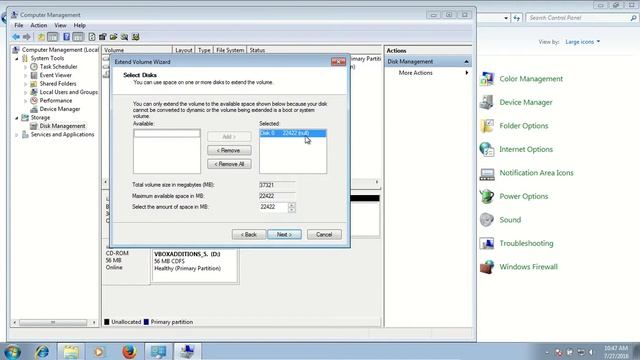
Task: Open the Troubleshooting link in Control Panel
Action: 526,243
